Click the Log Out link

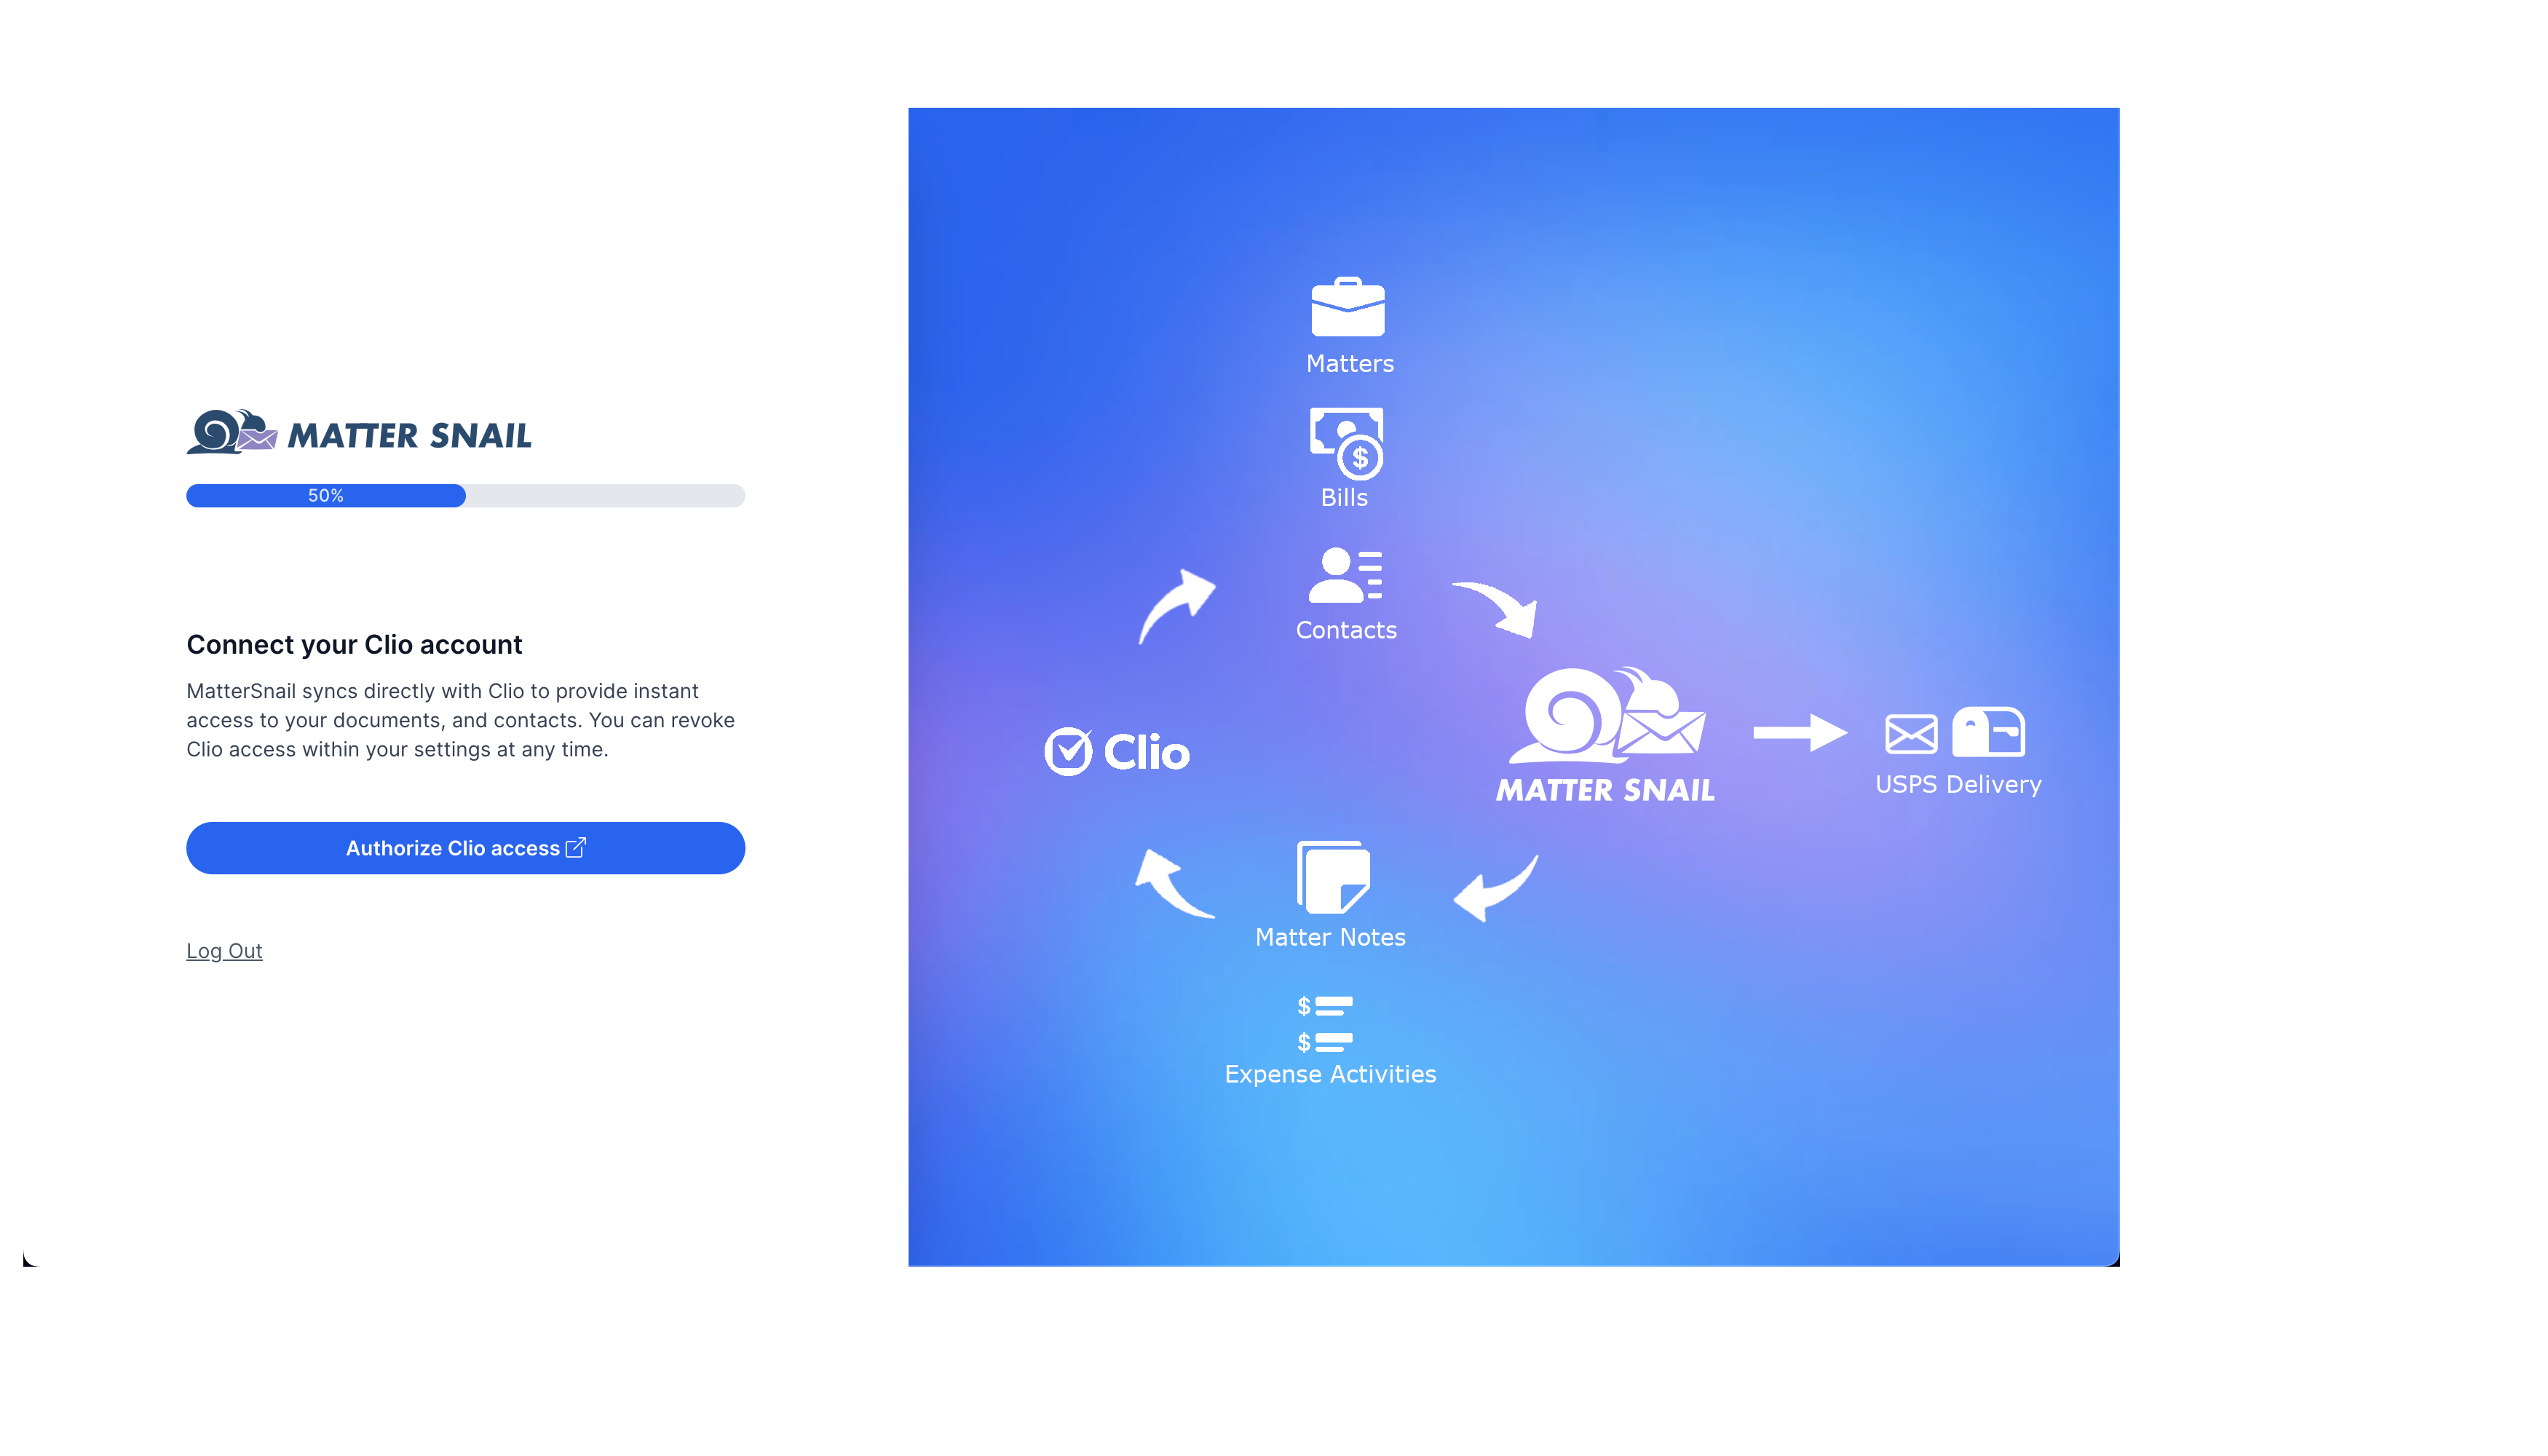(x=224, y=951)
